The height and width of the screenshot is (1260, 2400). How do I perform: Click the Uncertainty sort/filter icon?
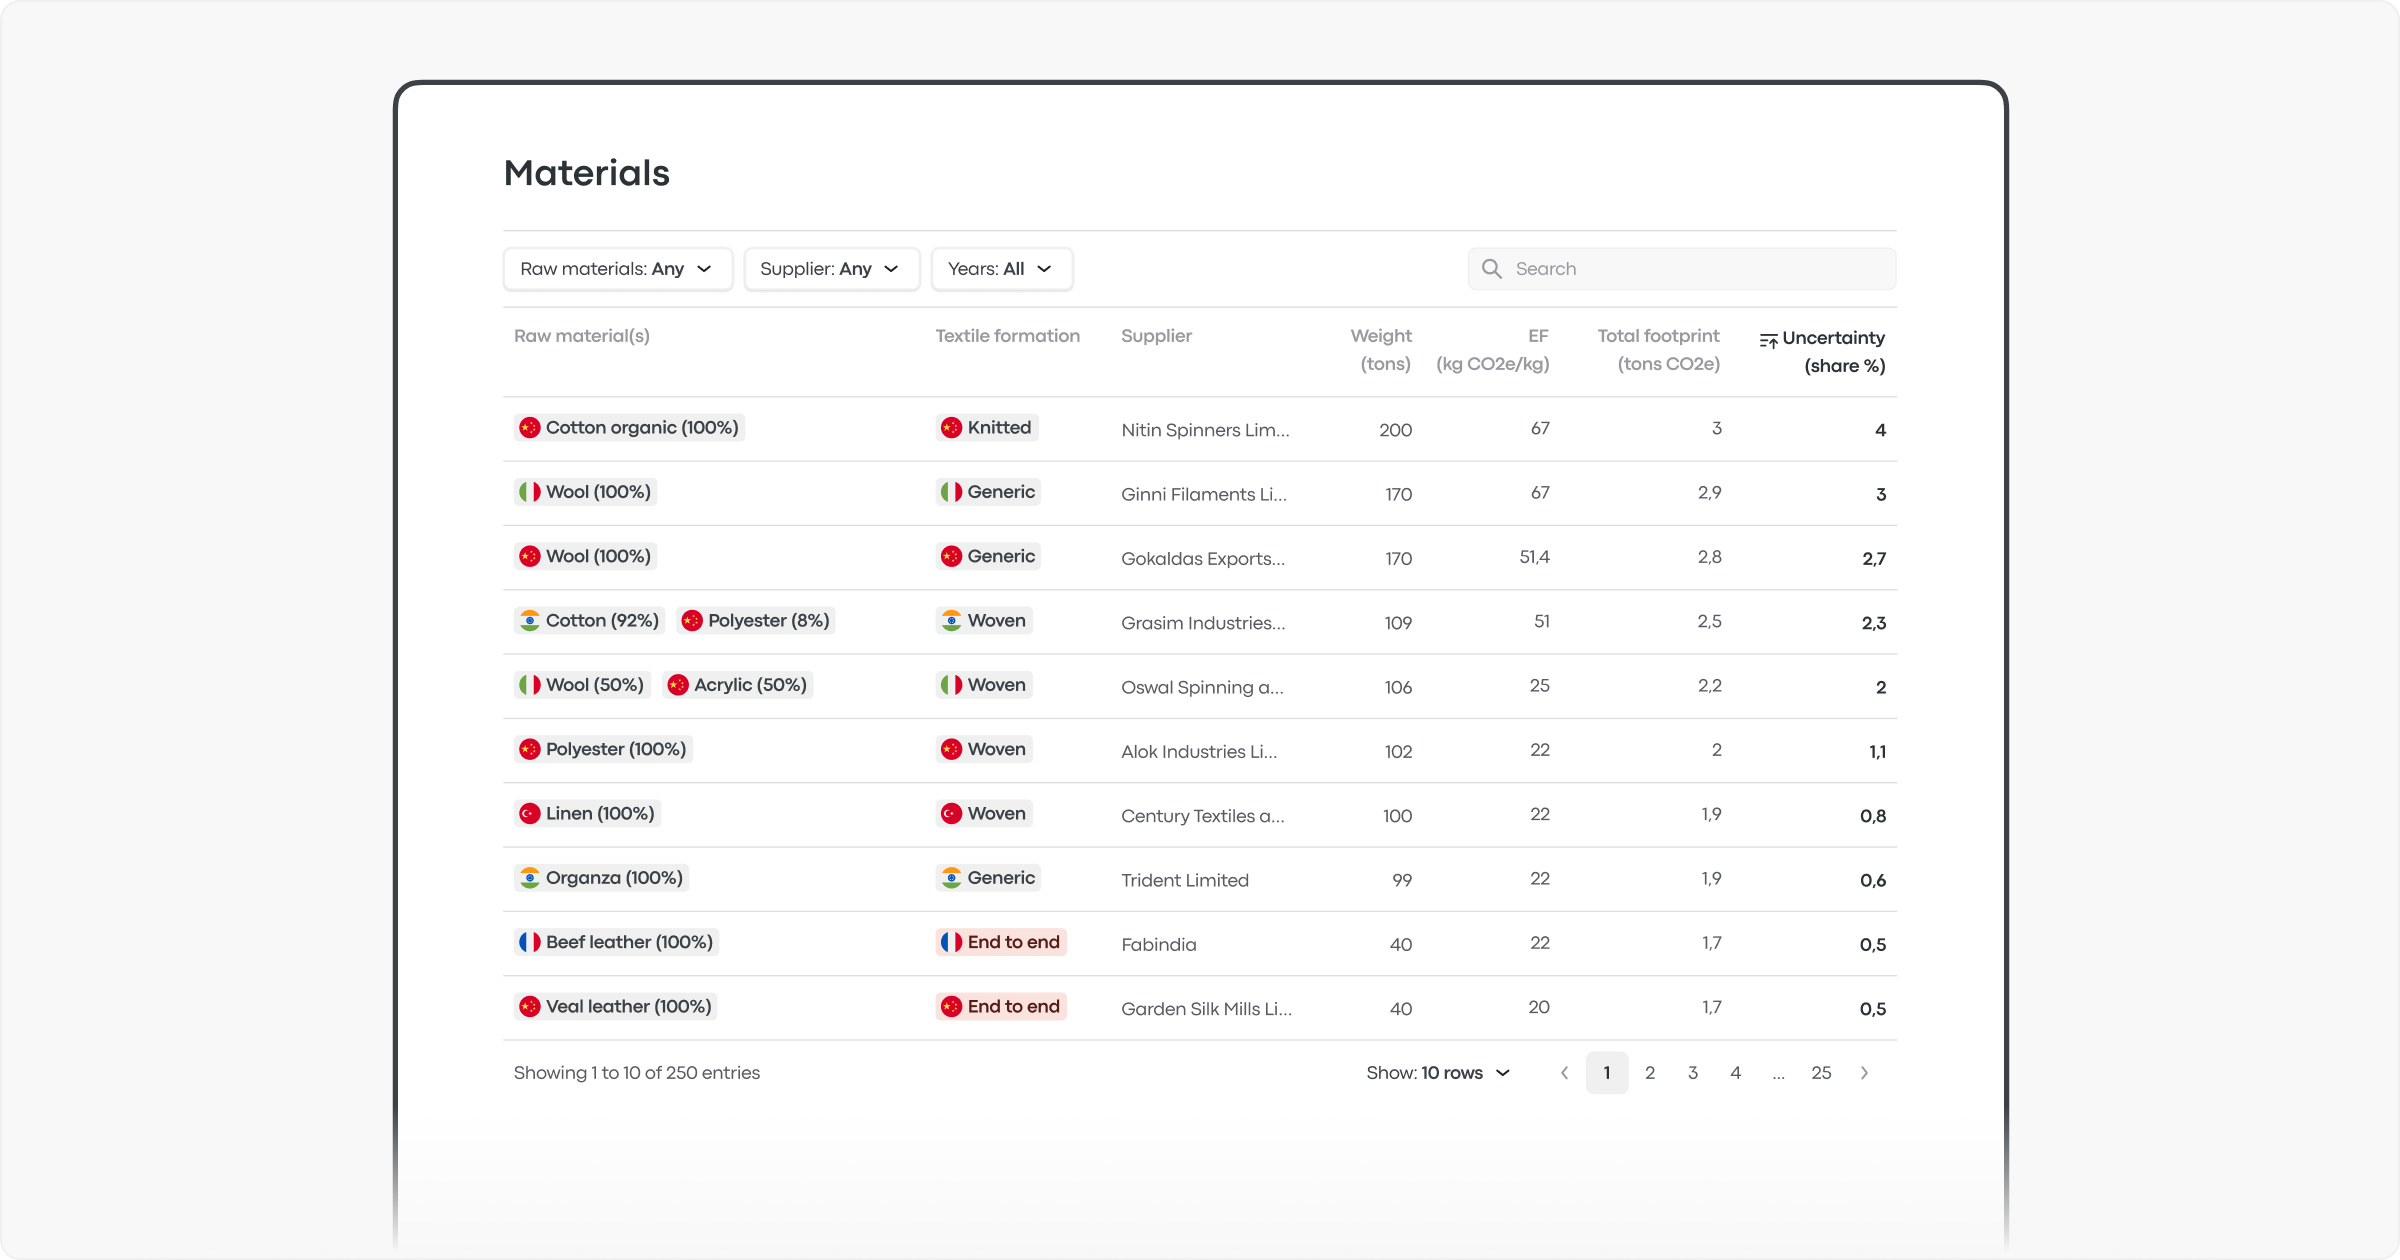point(1765,338)
